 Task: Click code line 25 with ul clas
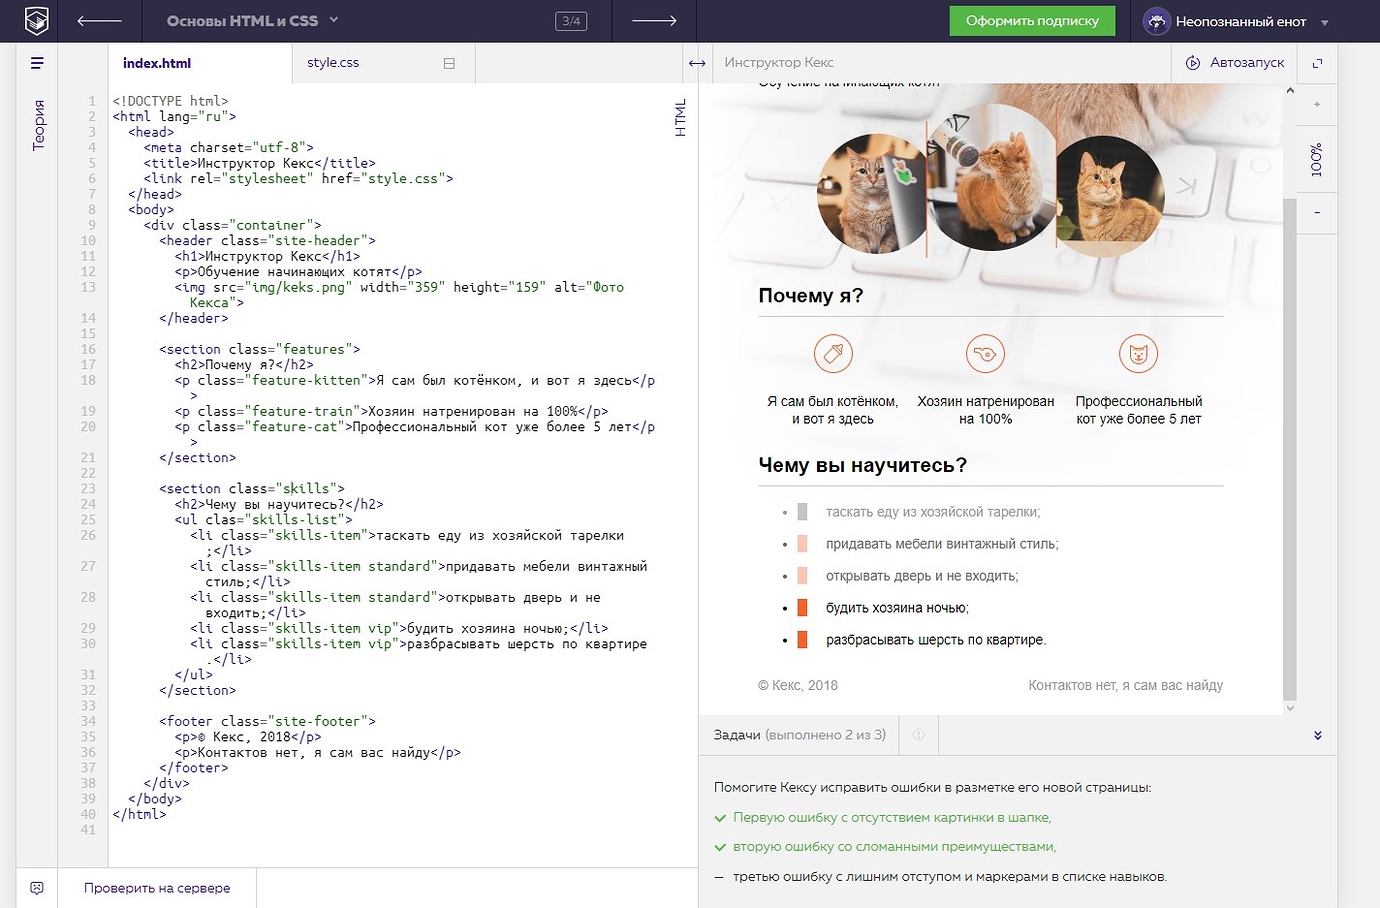click(263, 520)
